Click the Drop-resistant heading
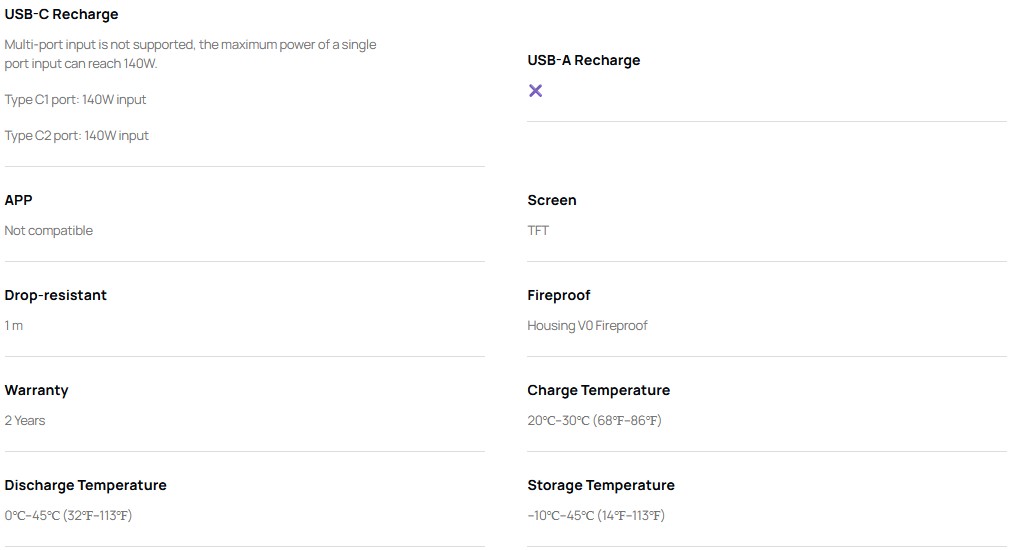This screenshot has width=1012, height=550. (56, 295)
